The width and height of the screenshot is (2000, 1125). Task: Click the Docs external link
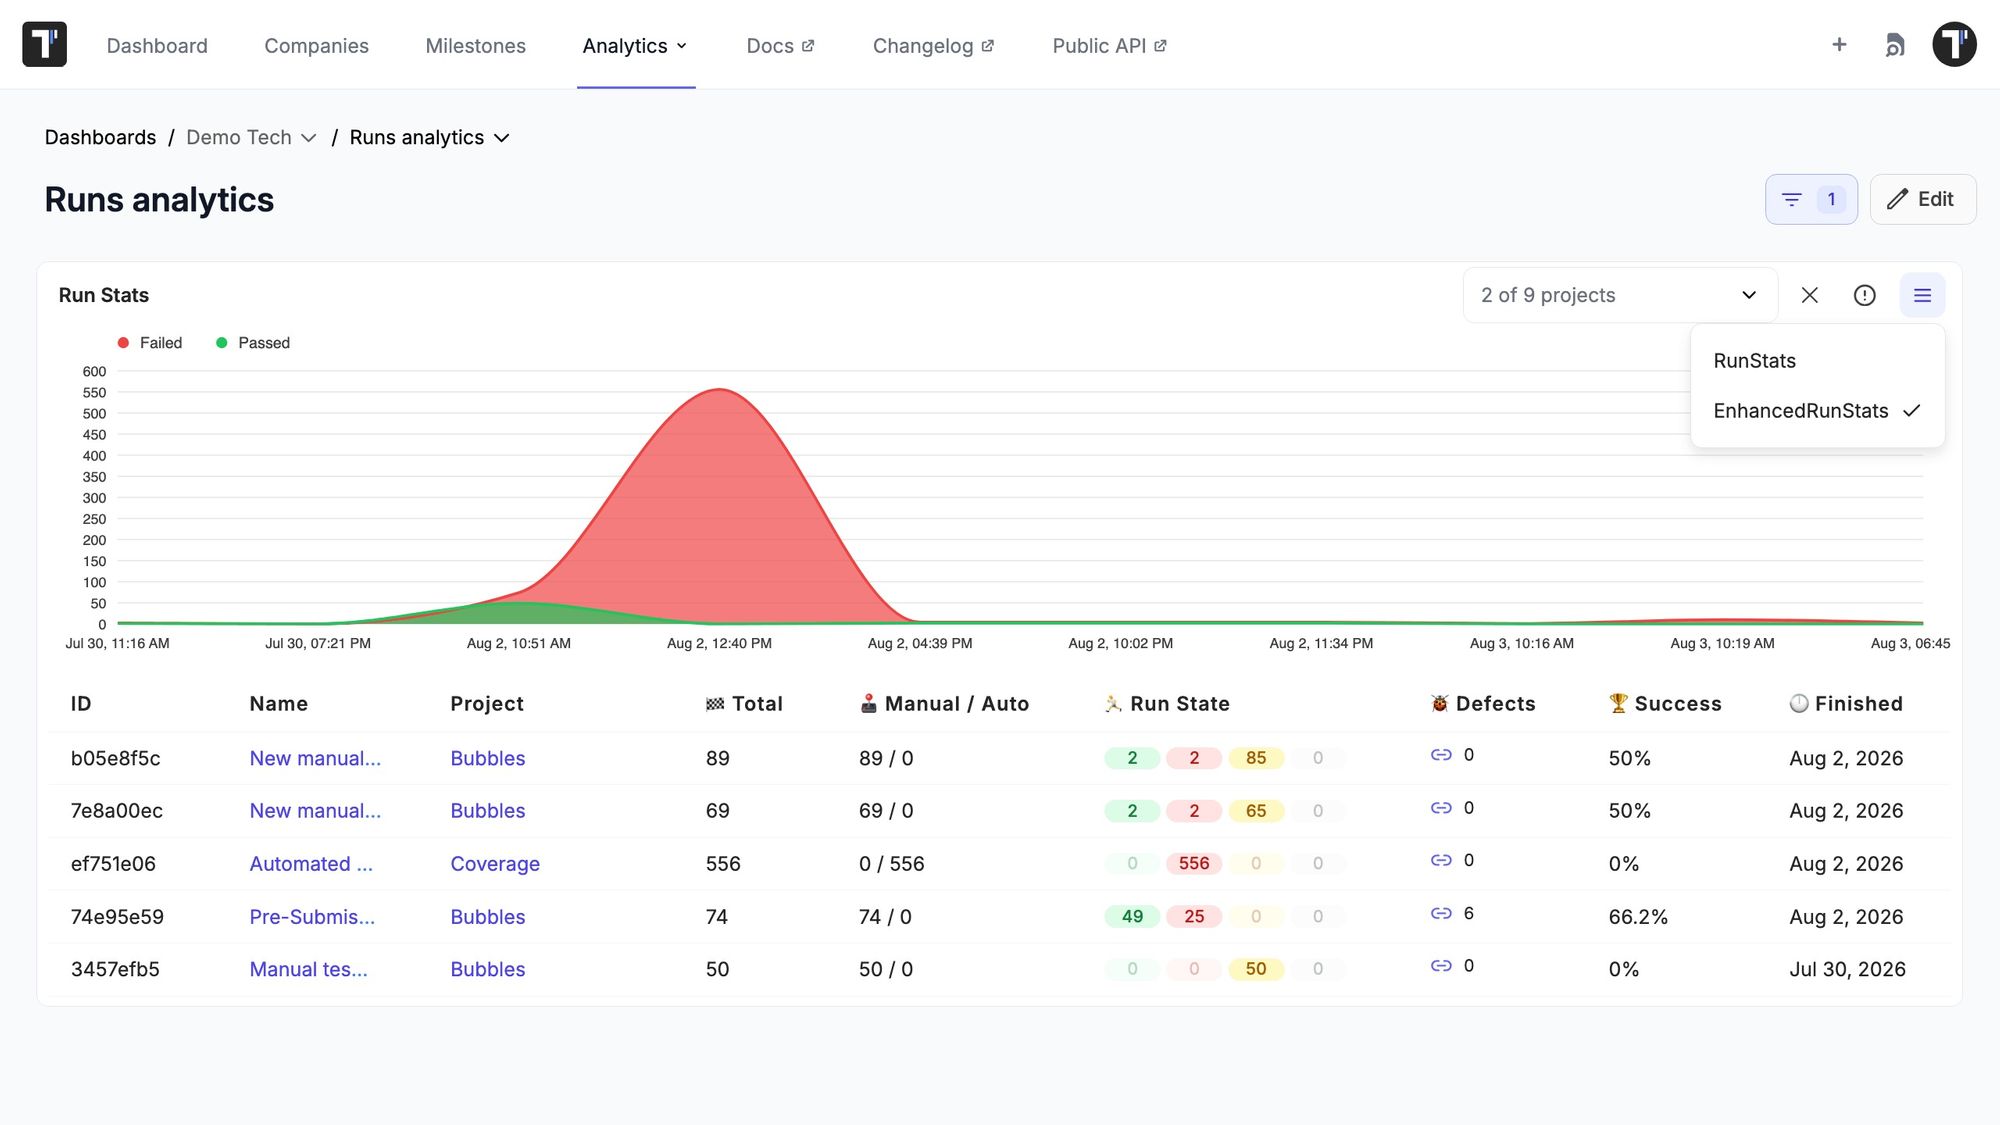780,46
